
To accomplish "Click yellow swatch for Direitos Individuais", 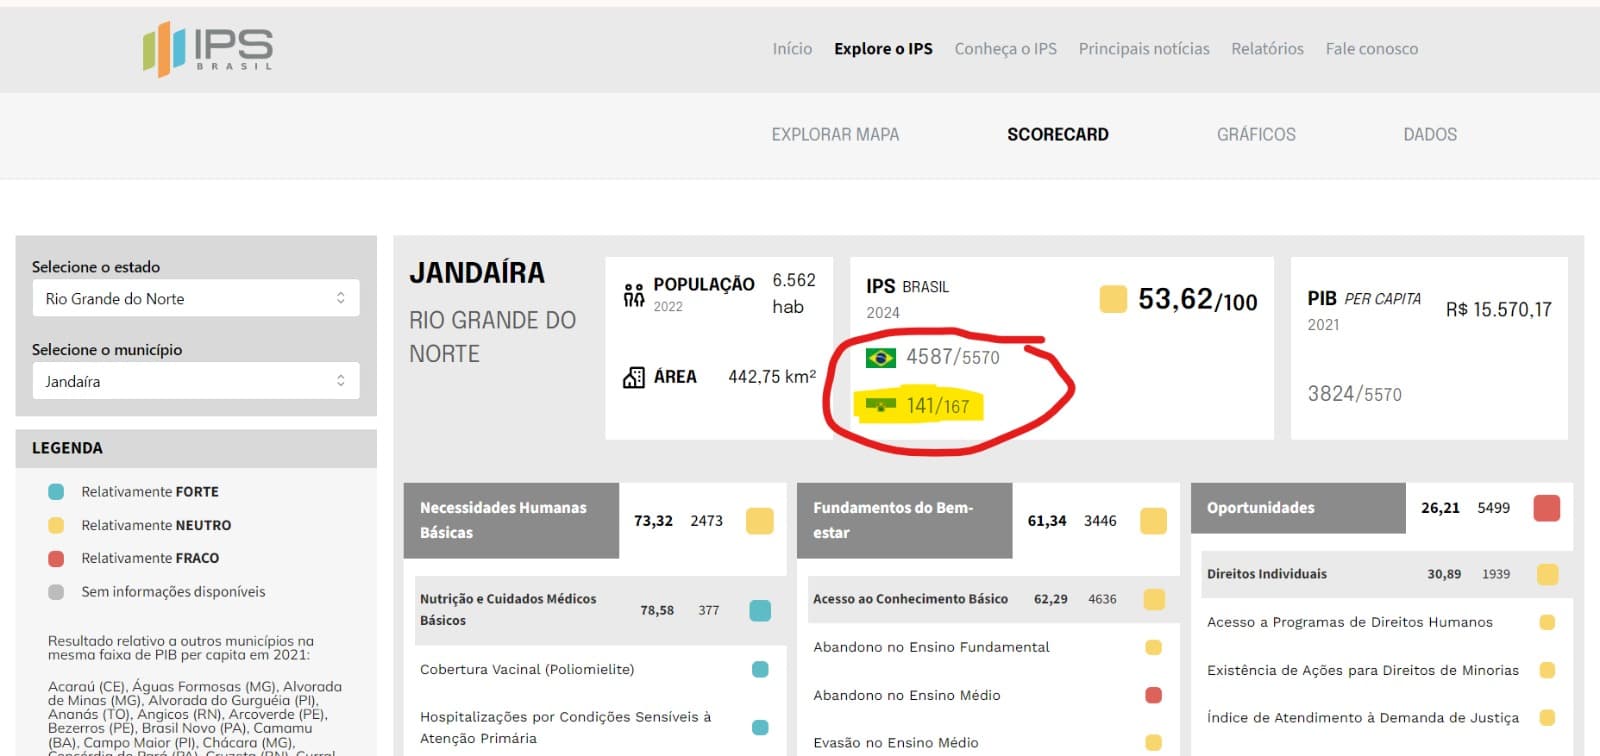I will (1548, 574).
